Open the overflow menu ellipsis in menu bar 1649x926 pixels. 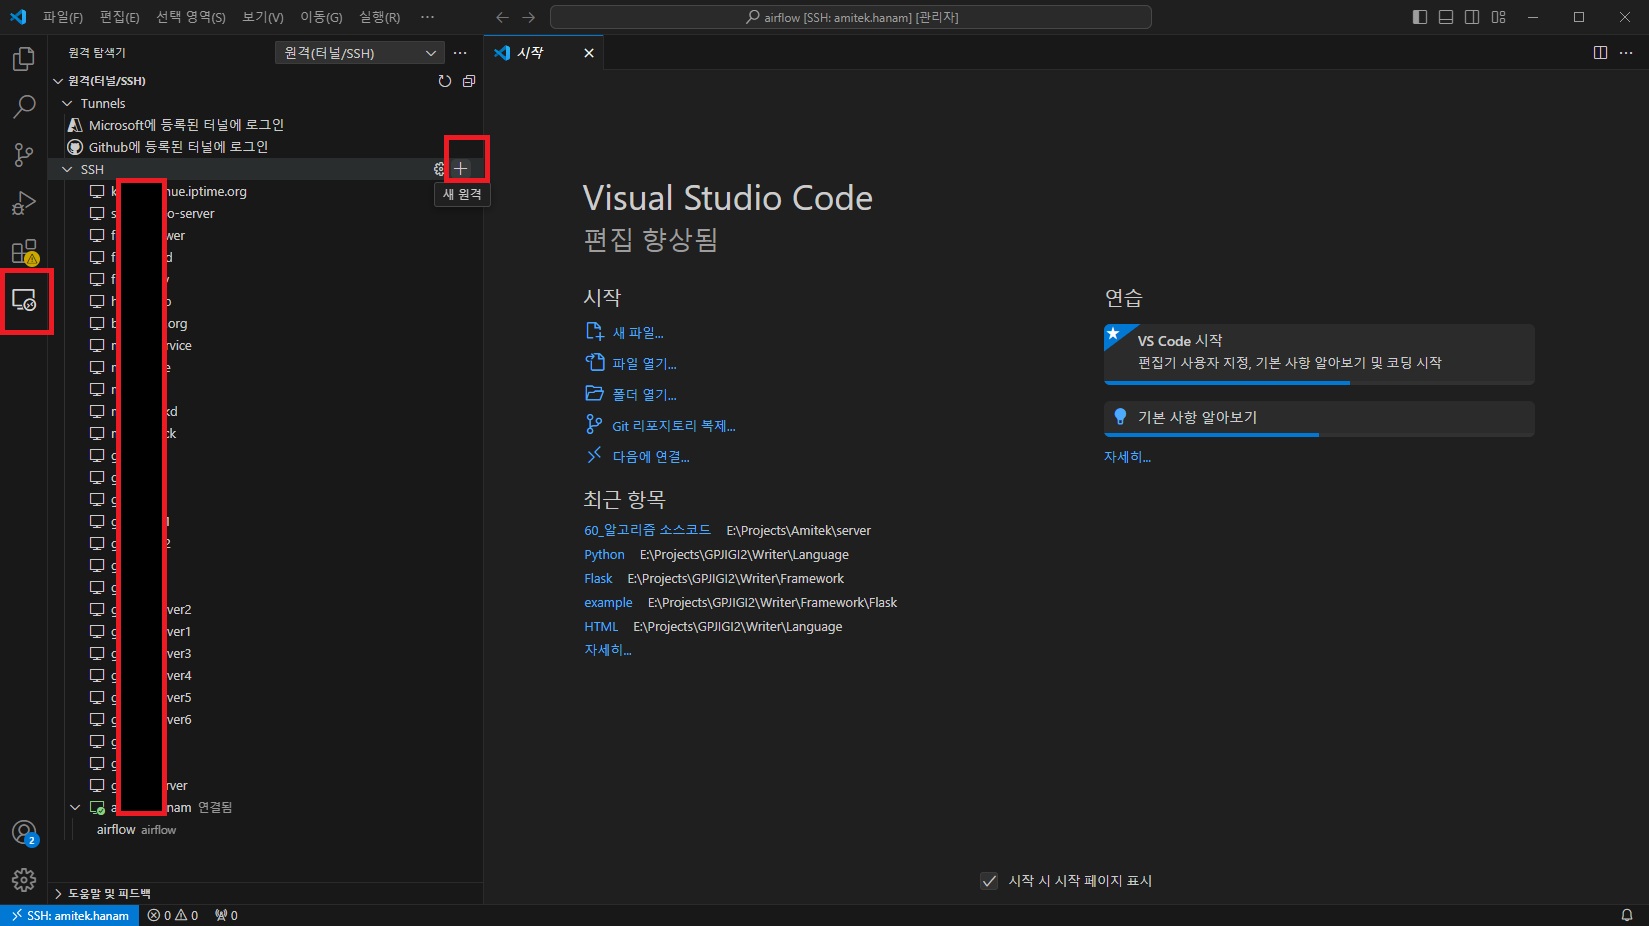click(x=428, y=17)
